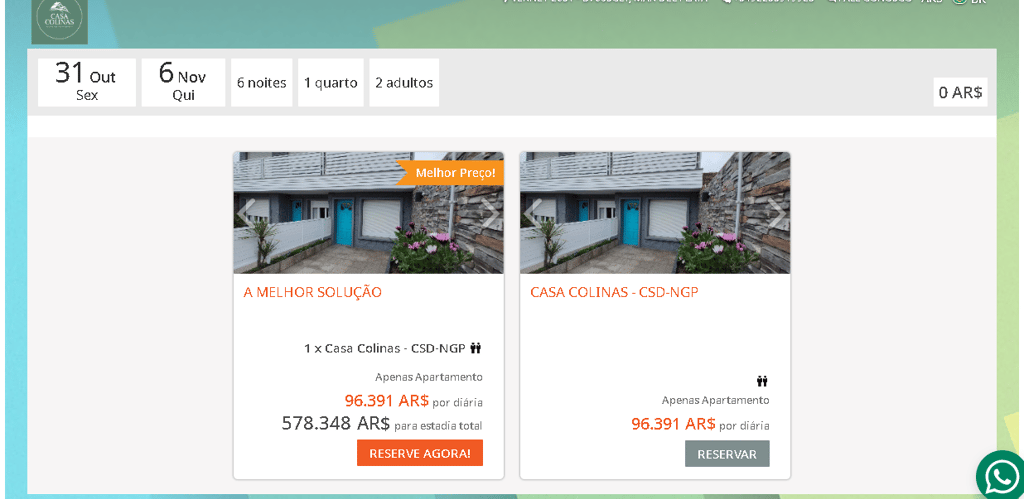Open the 0 AR$ cart total

(x=960, y=92)
